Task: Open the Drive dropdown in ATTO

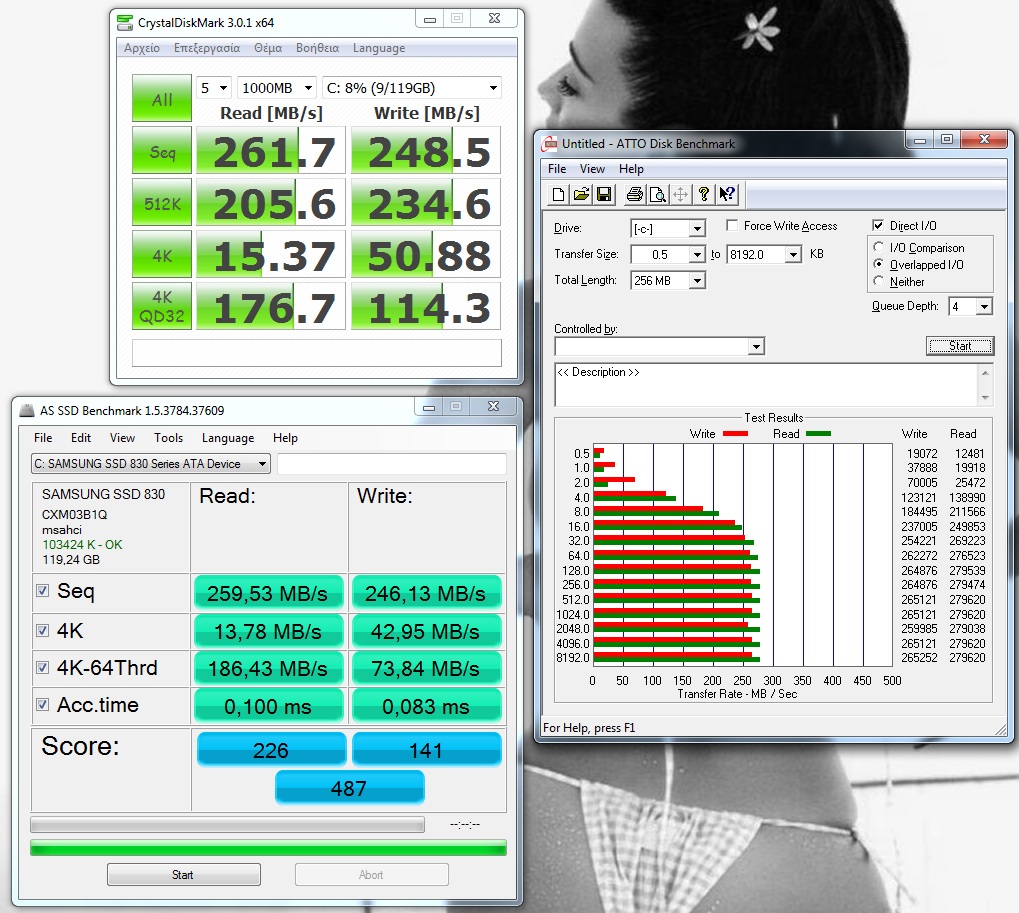Action: pyautogui.click(x=697, y=229)
